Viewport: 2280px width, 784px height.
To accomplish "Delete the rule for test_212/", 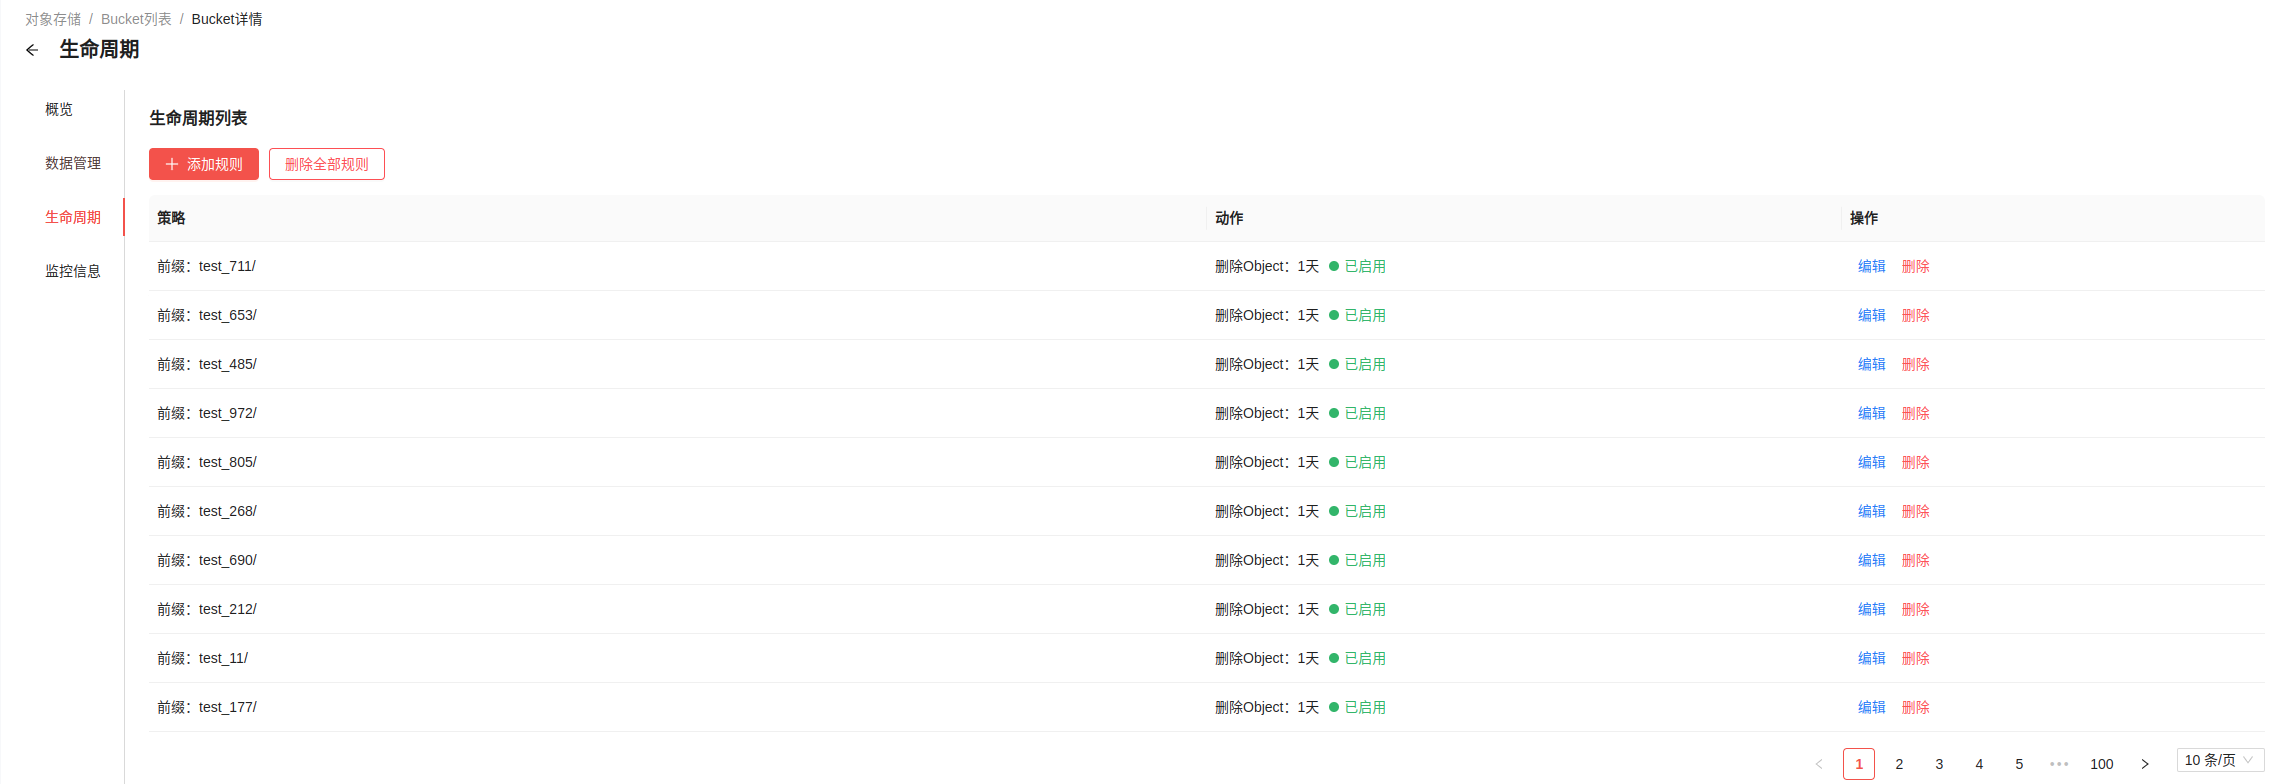I will tap(1916, 609).
